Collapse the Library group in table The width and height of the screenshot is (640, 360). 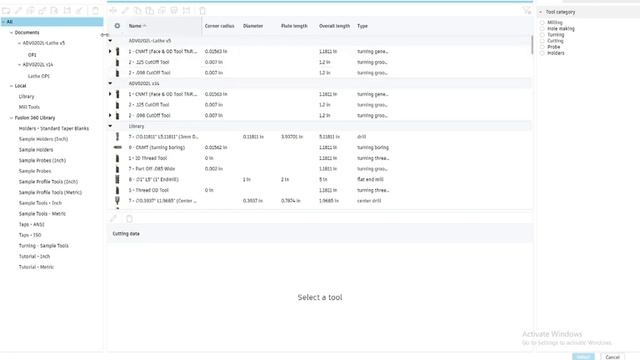[x=110, y=126]
